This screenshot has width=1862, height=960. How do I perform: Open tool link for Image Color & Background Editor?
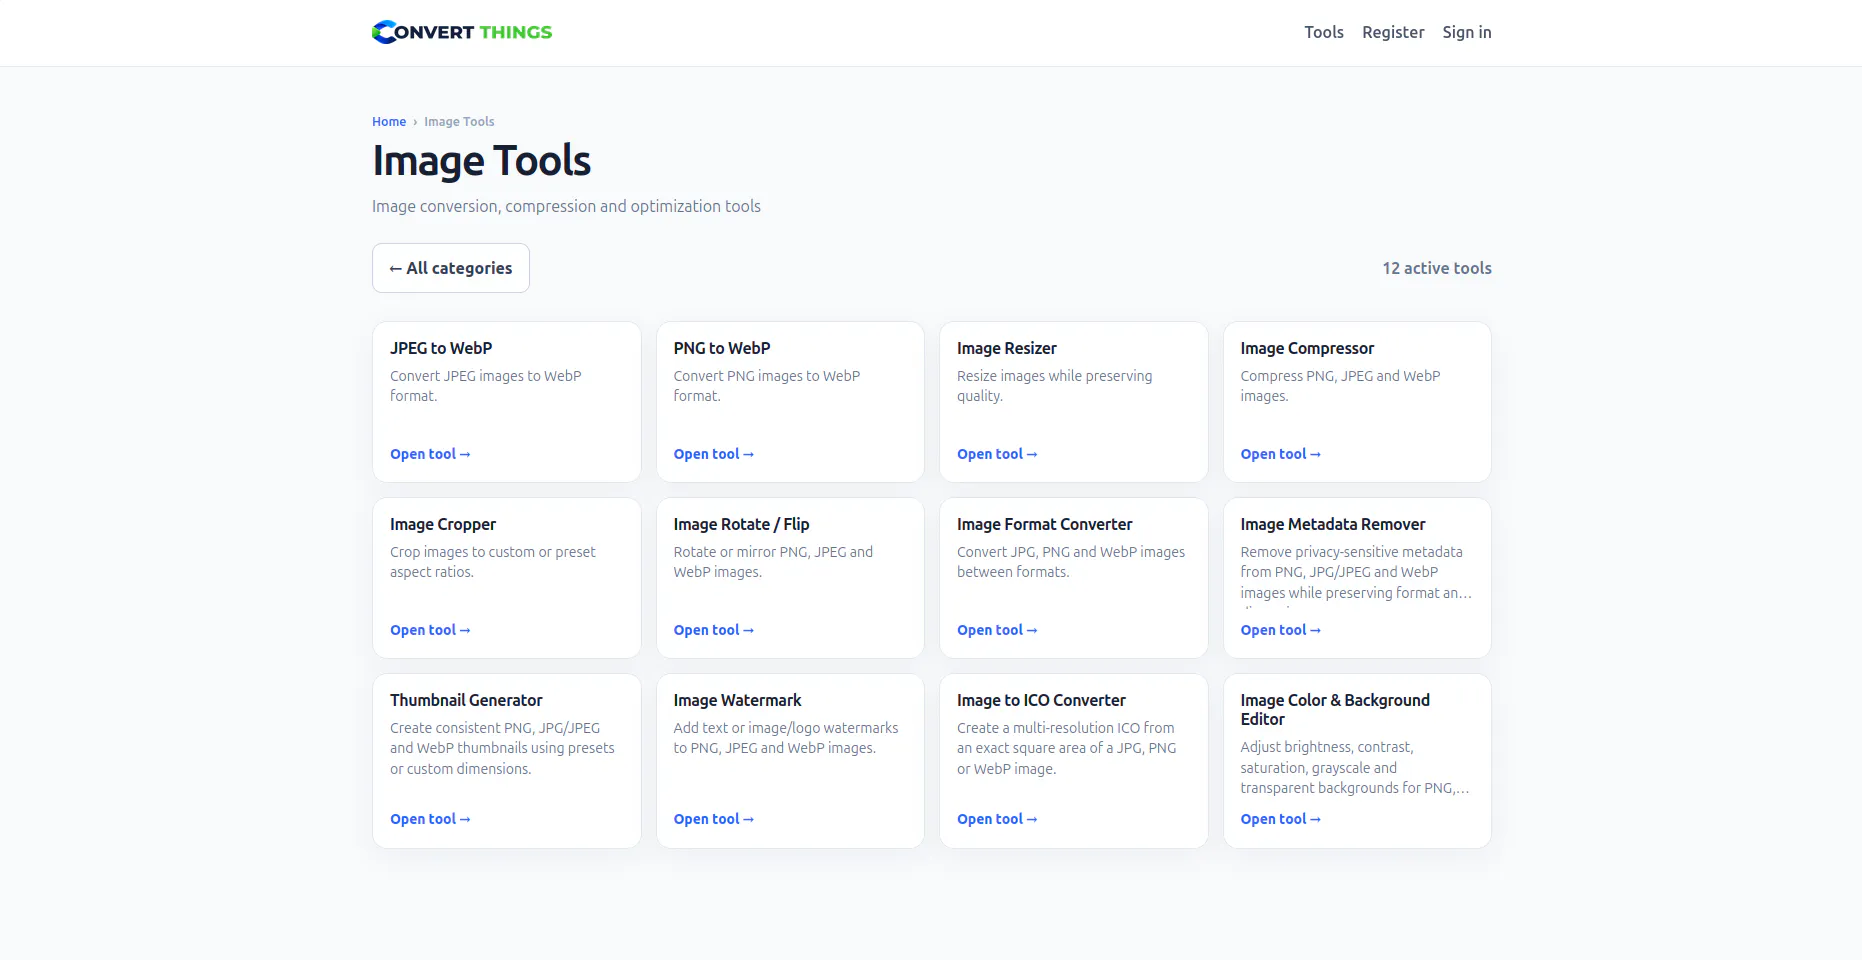(x=1281, y=819)
